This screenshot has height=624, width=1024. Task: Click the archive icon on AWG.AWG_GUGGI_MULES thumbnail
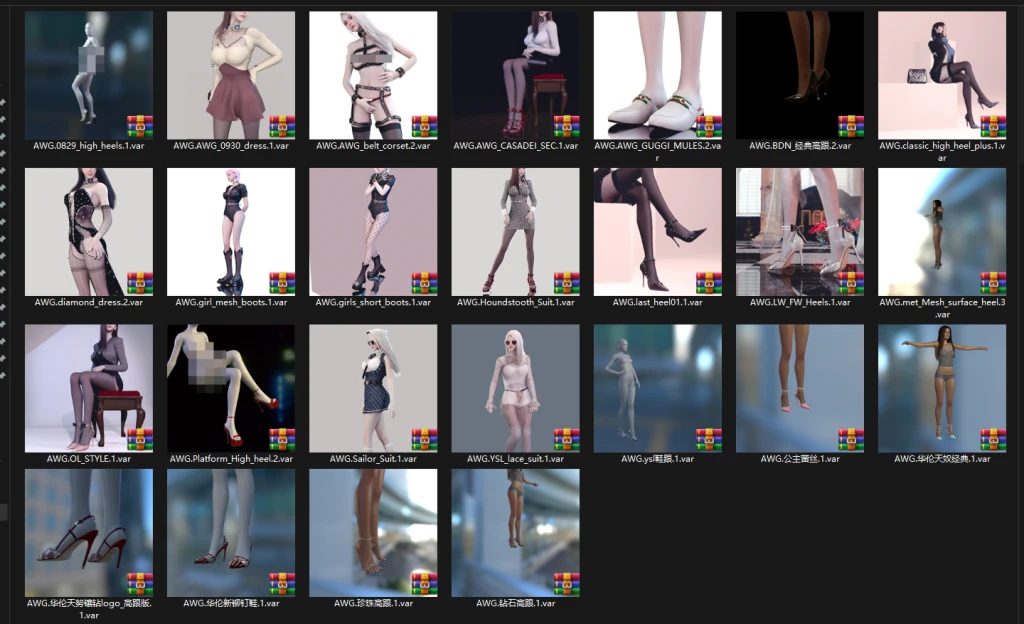tap(709, 126)
